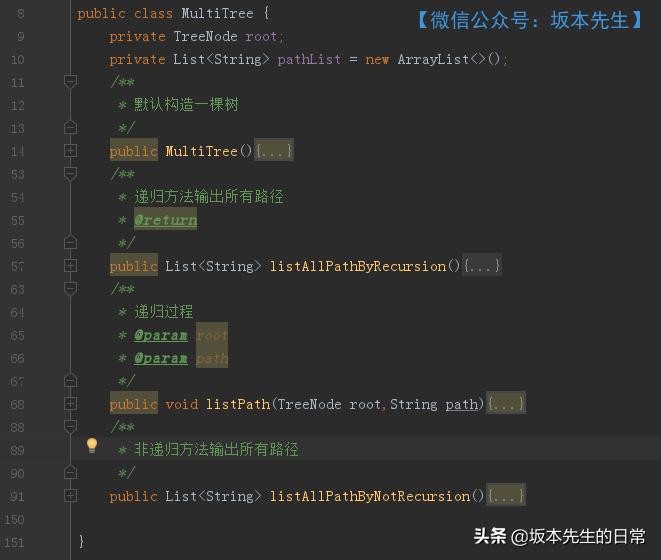Click method name listPath

(238, 404)
